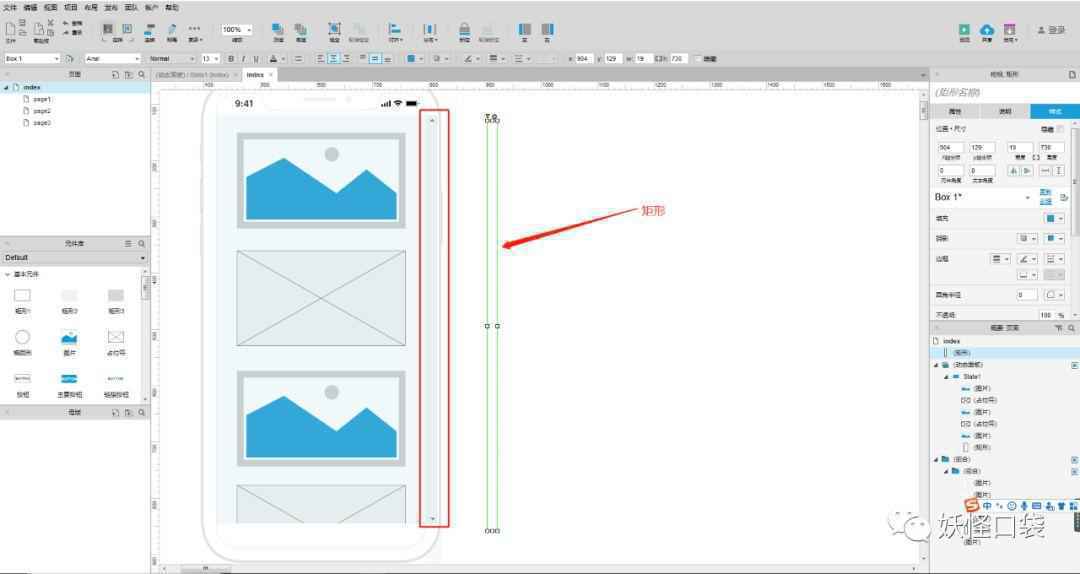Screen dimensions: 1080x574
Task: Tick the hidden checkbox in style panel
Action: [1061, 129]
